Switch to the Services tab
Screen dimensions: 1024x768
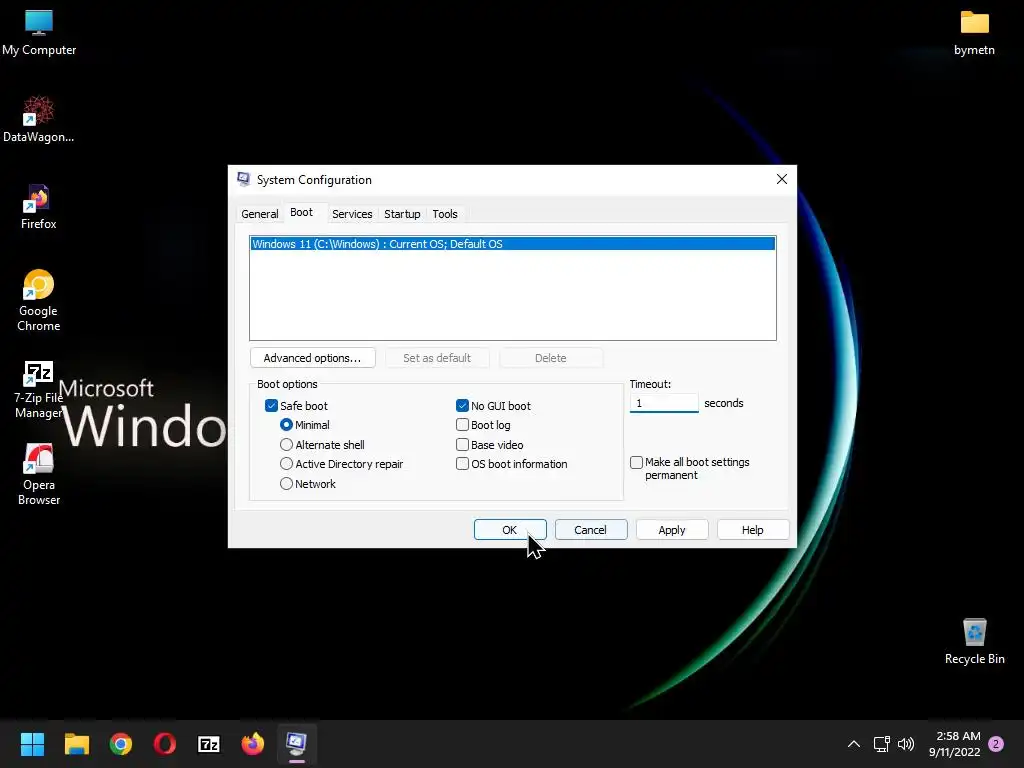(x=352, y=214)
